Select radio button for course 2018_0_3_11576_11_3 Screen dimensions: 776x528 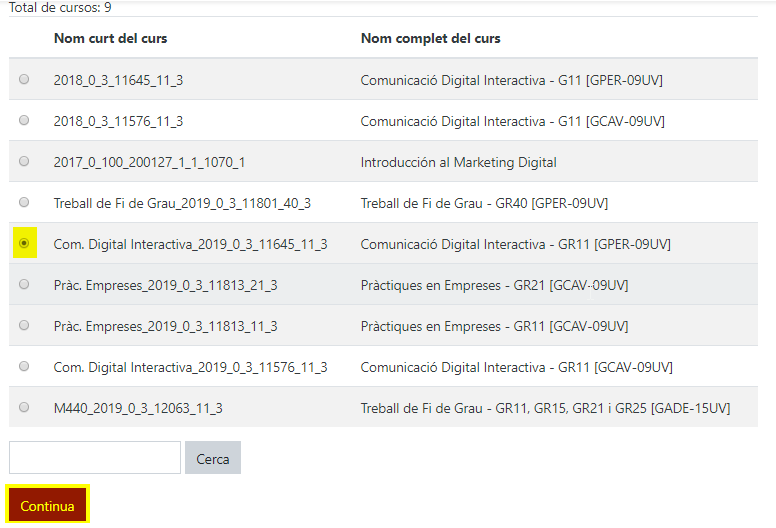[x=24, y=121]
